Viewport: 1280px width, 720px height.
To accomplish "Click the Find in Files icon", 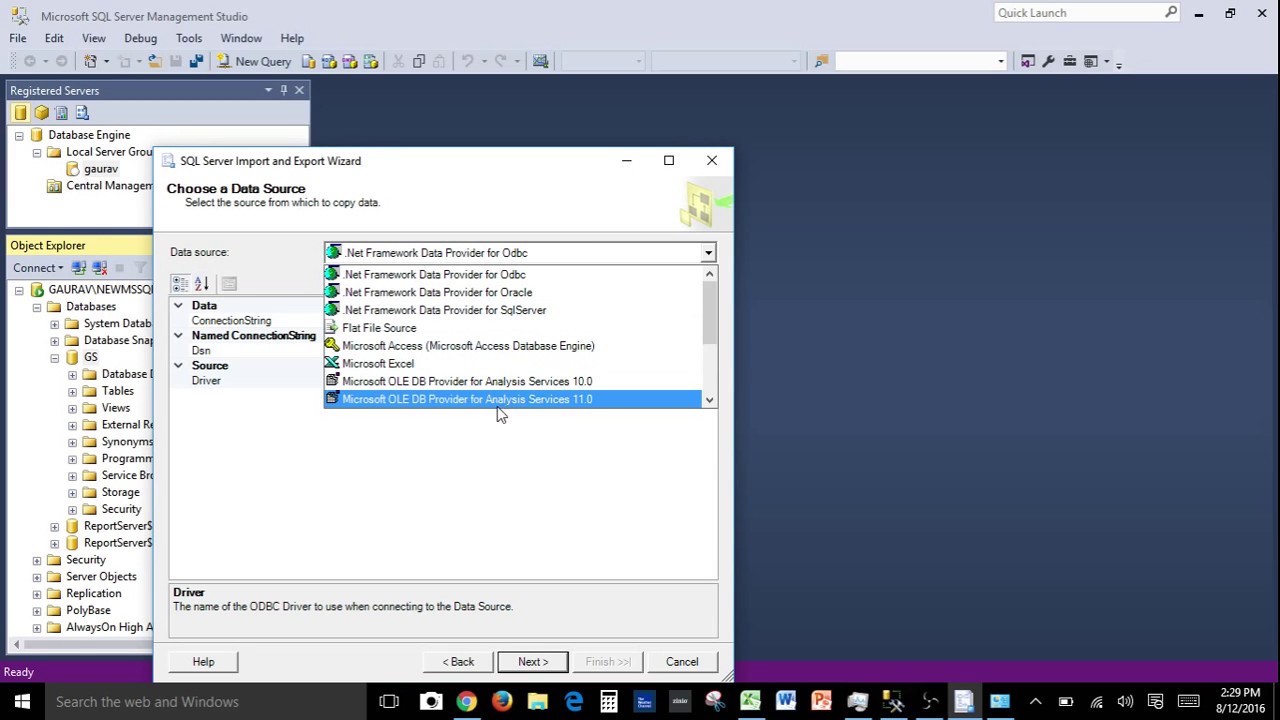I will pos(820,61).
